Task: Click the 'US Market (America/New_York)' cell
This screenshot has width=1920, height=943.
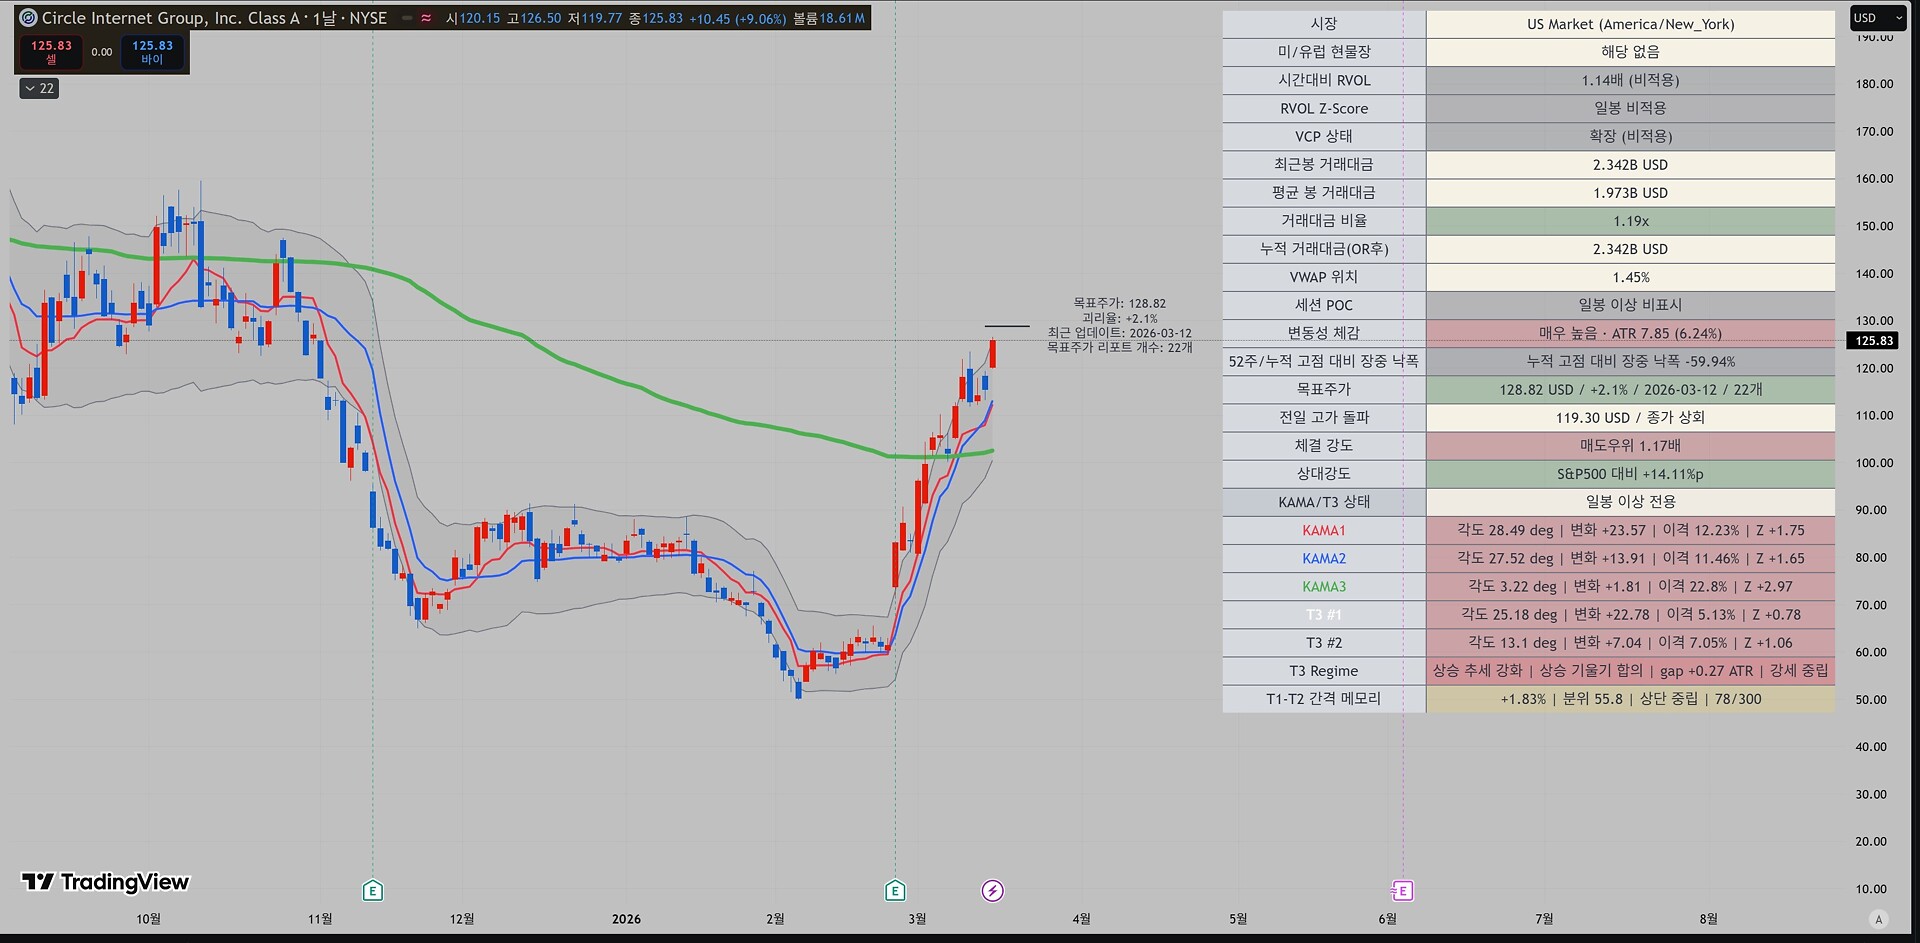Action: [x=1630, y=24]
